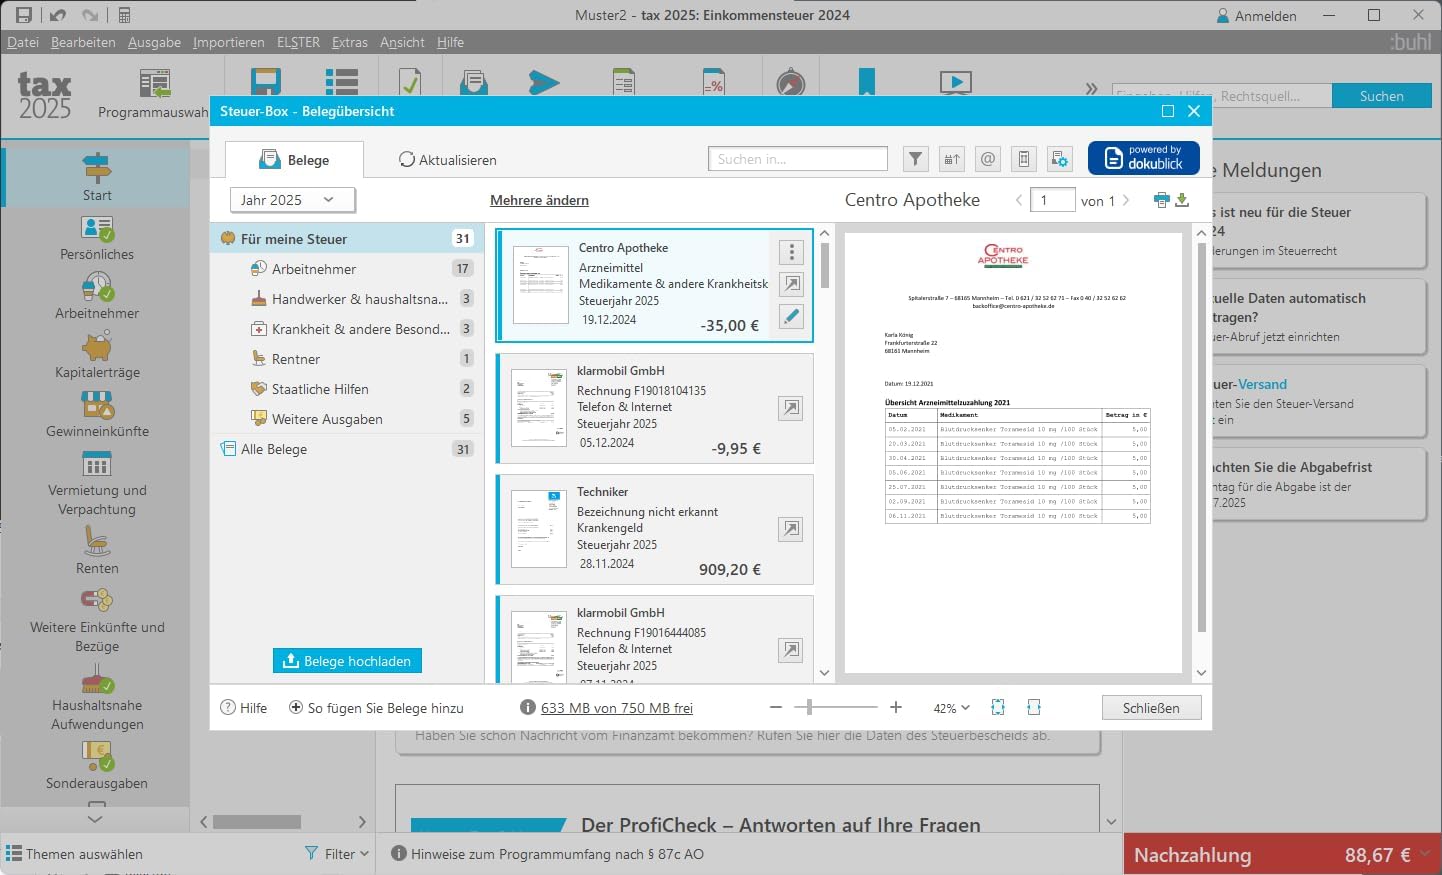Click the fit-to-page icon near zoom percentage
Image resolution: width=1442 pixels, height=875 pixels.
click(x=998, y=707)
